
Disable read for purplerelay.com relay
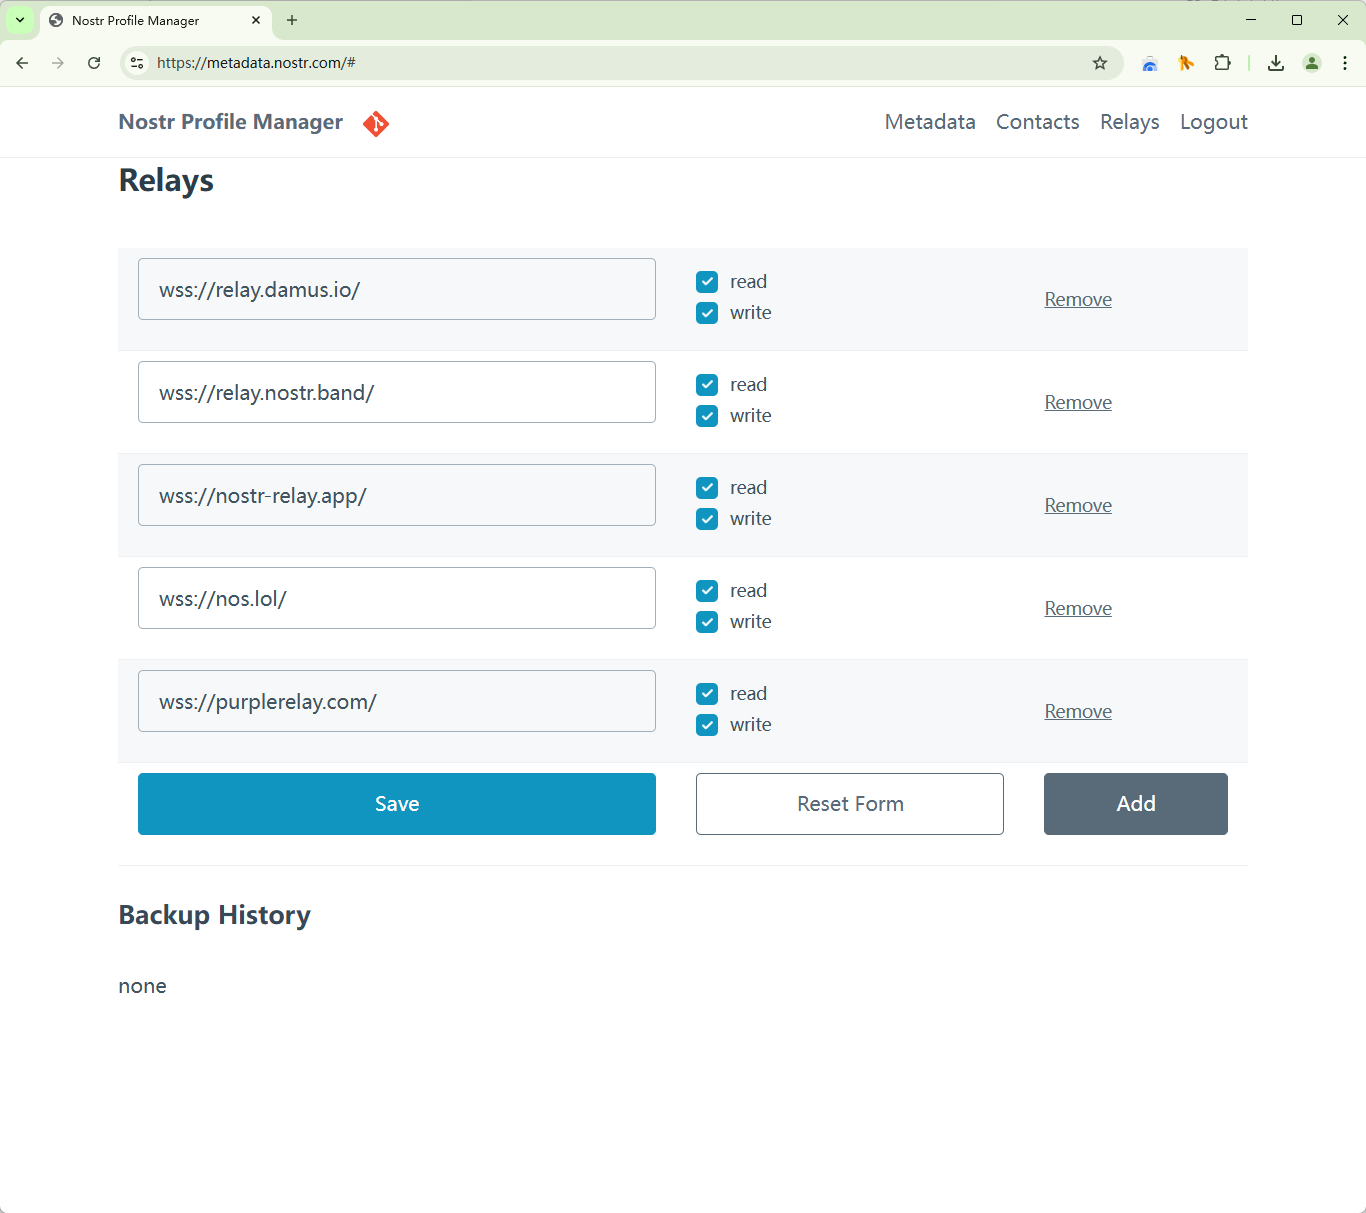click(707, 694)
